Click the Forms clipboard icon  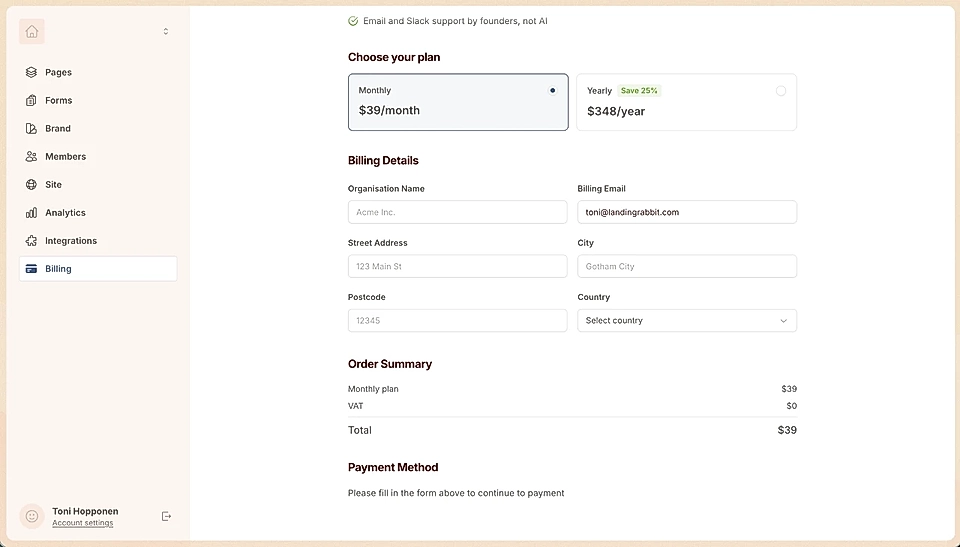pos(31,100)
